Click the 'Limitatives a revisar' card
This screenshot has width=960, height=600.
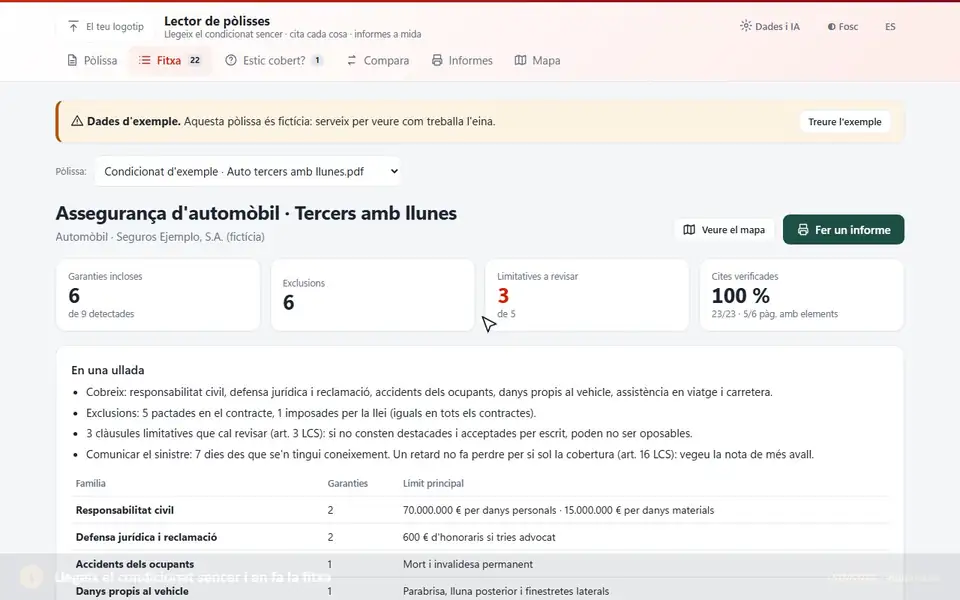(x=587, y=295)
